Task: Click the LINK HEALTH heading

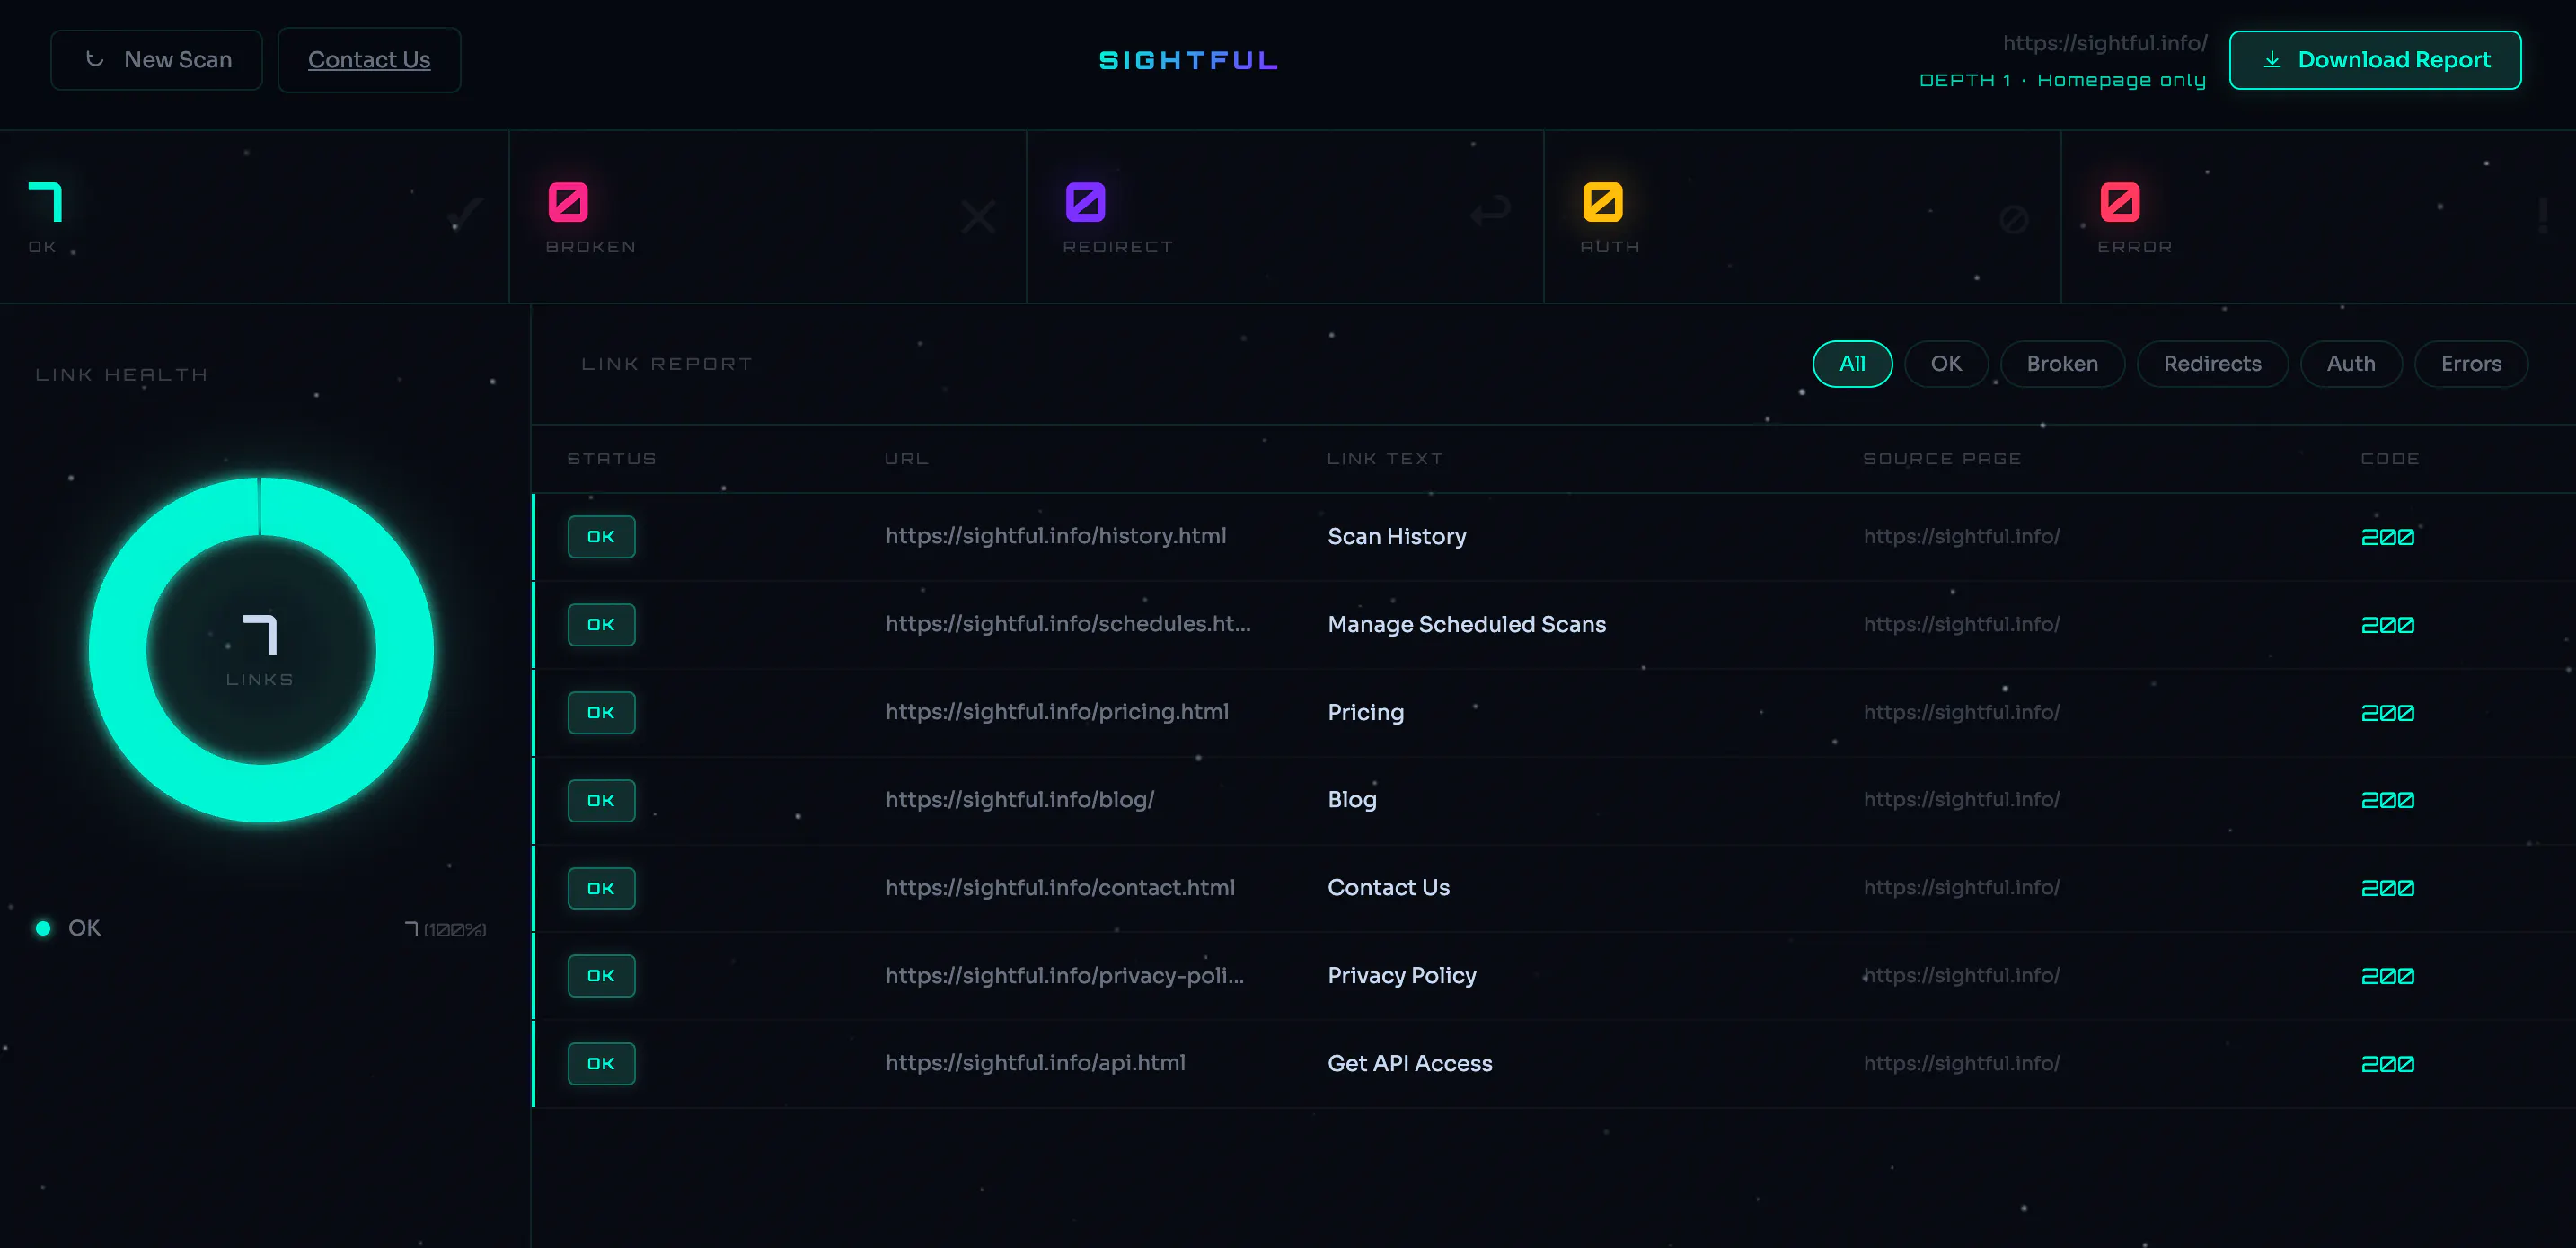Action: pyautogui.click(x=122, y=375)
